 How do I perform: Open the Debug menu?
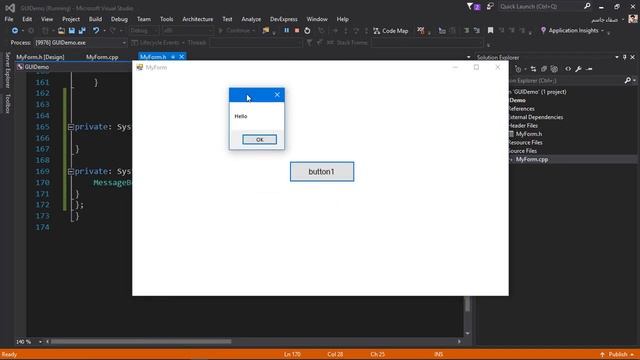point(119,19)
